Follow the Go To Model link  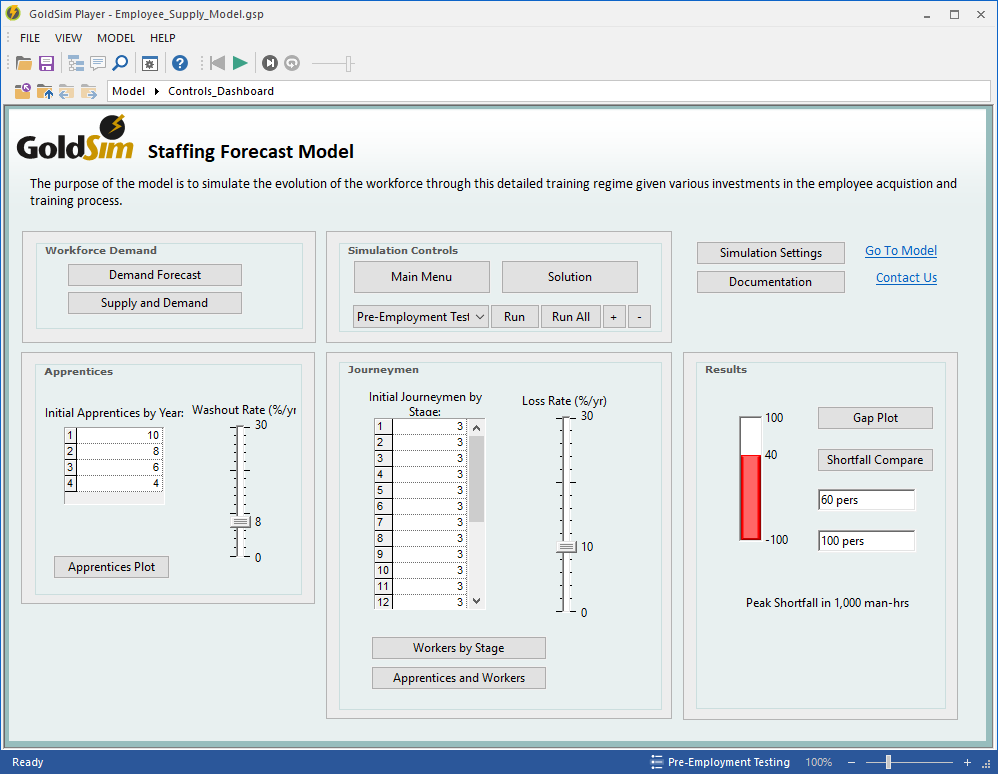[x=901, y=251]
